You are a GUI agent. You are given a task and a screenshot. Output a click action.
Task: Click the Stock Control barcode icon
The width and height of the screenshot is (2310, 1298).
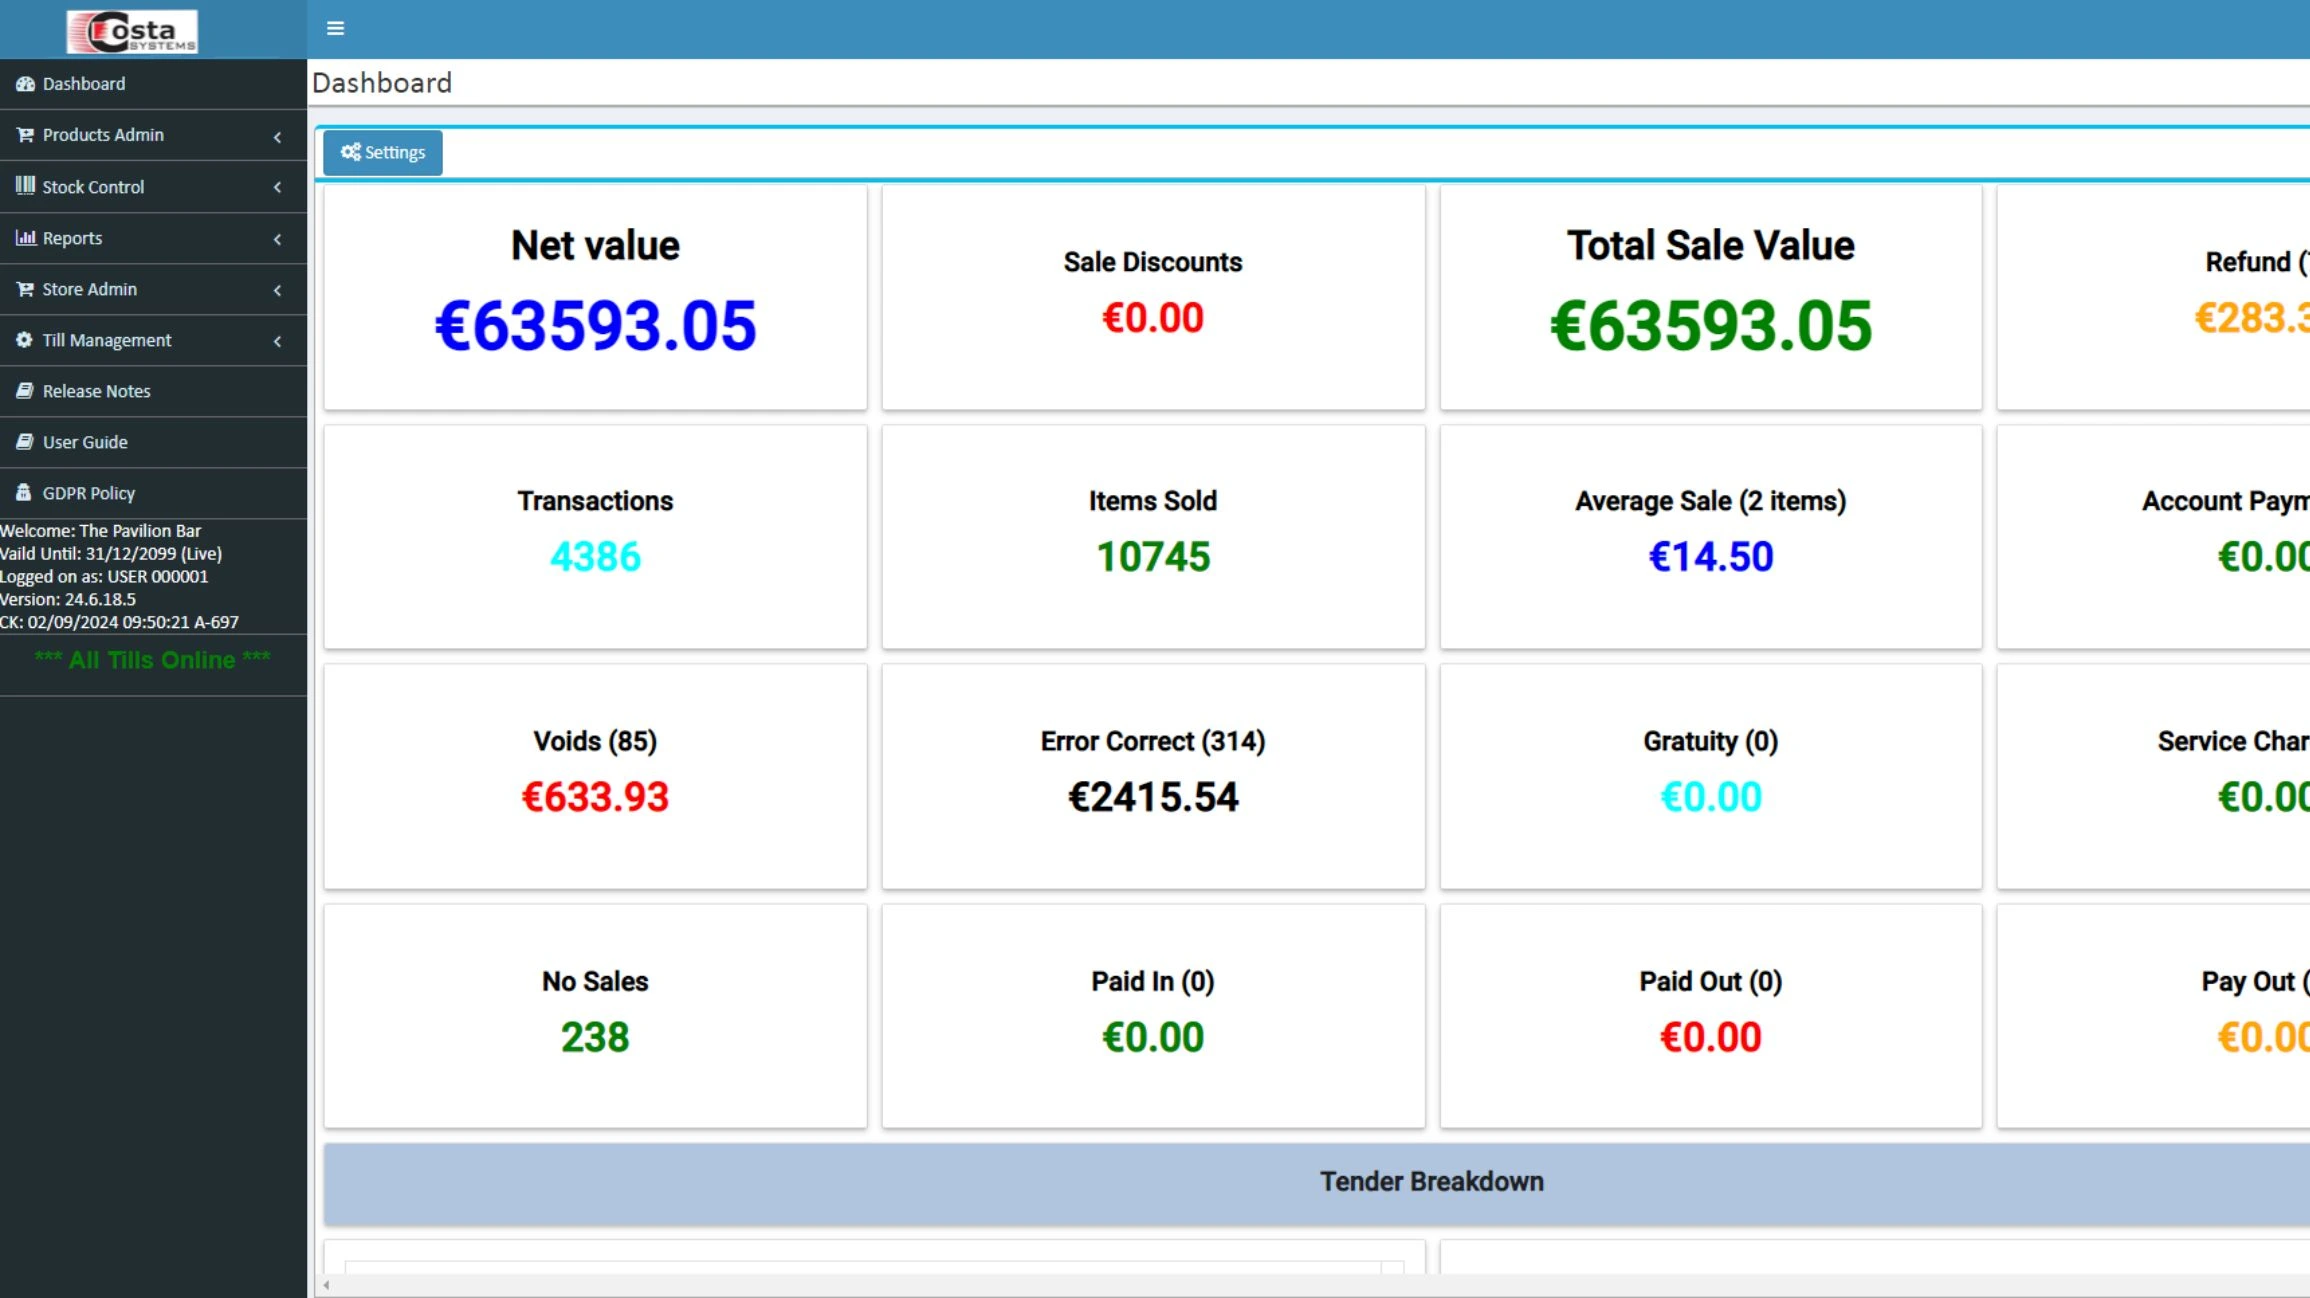click(25, 186)
